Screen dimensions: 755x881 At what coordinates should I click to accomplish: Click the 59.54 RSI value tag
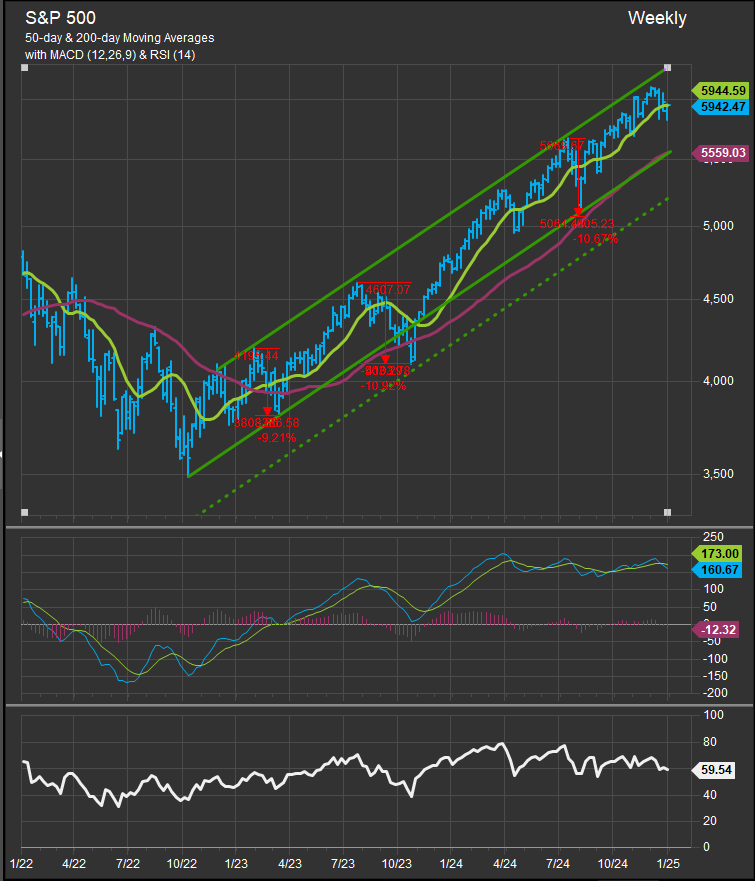pos(713,770)
